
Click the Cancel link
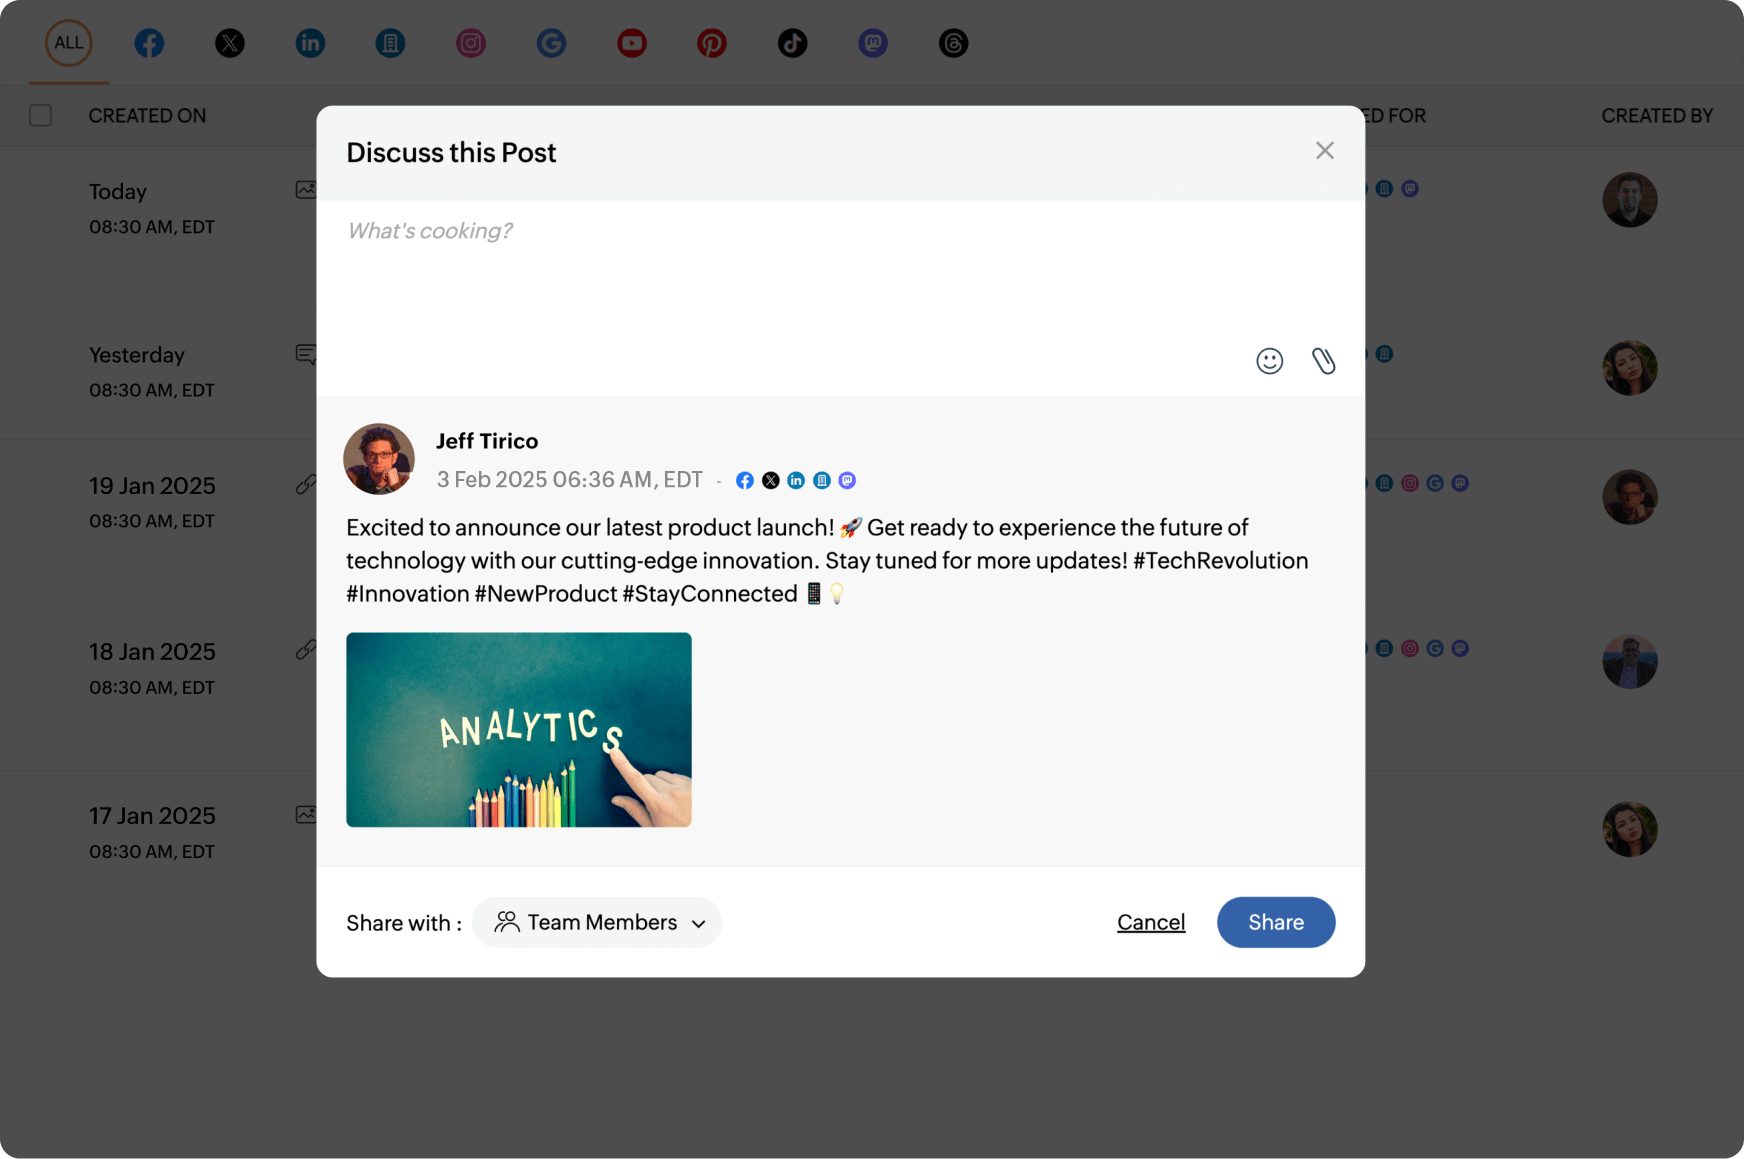coord(1151,922)
